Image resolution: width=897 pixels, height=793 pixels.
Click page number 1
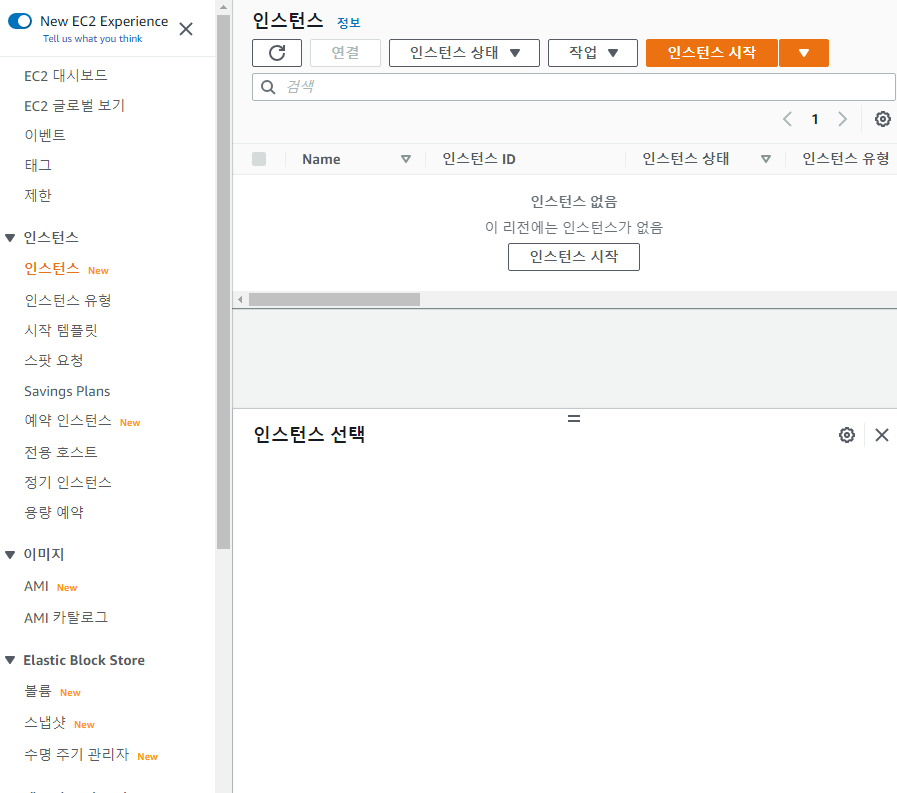click(x=815, y=119)
